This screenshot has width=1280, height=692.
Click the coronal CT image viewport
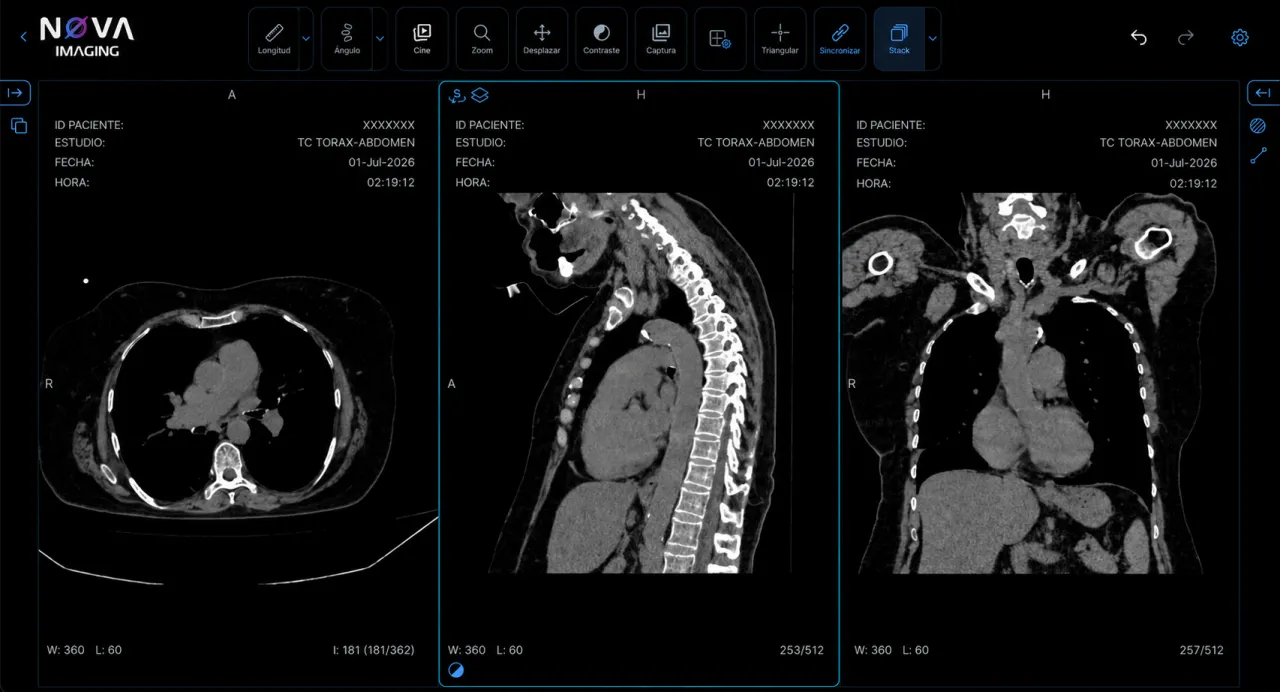(x=1040, y=383)
